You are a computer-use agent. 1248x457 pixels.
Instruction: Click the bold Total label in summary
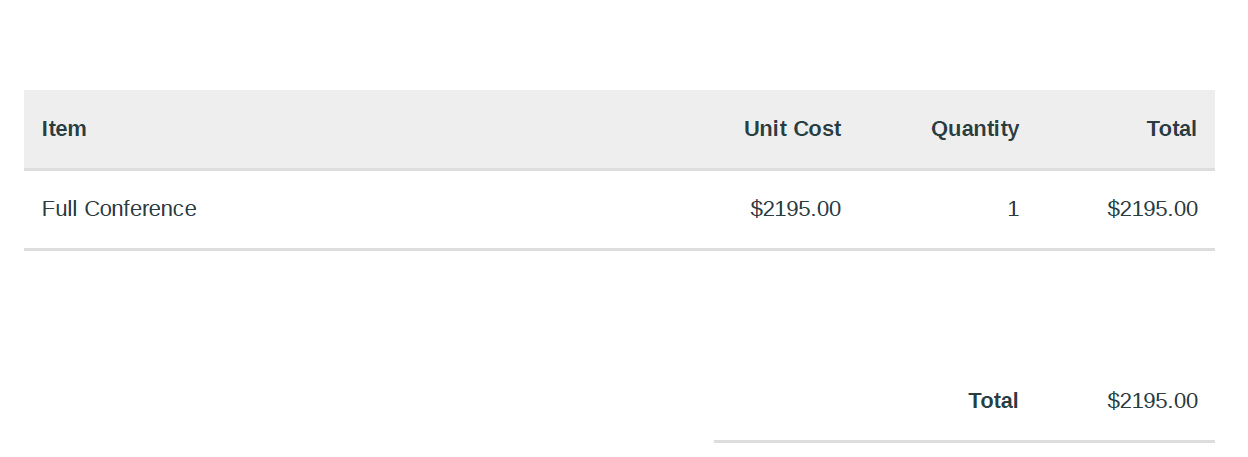coord(993,401)
